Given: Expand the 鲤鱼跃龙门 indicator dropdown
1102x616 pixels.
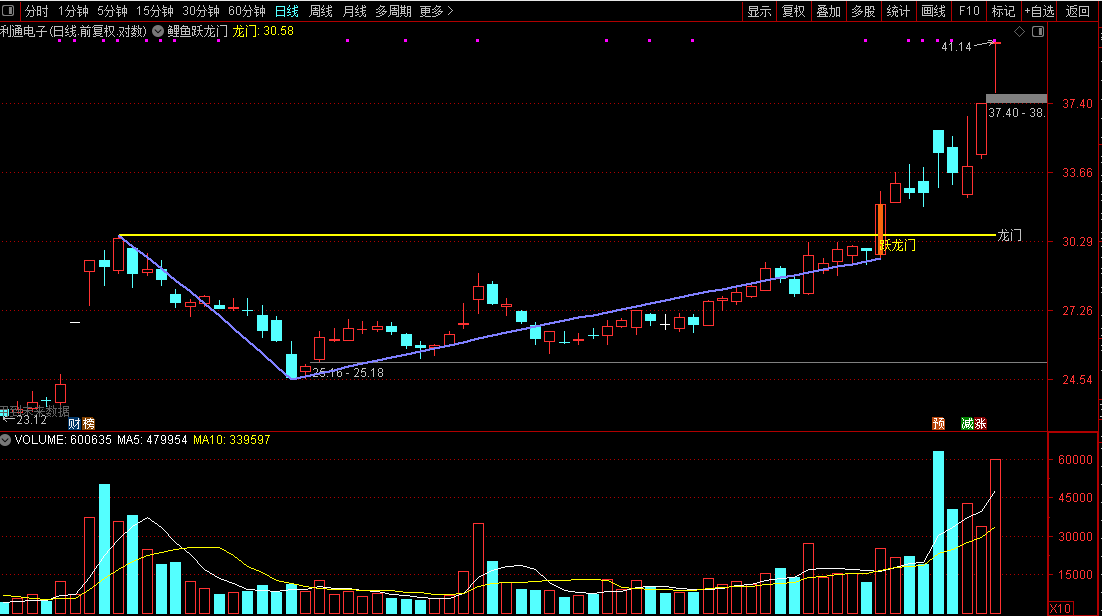Looking at the screenshot, I should coord(158,31).
